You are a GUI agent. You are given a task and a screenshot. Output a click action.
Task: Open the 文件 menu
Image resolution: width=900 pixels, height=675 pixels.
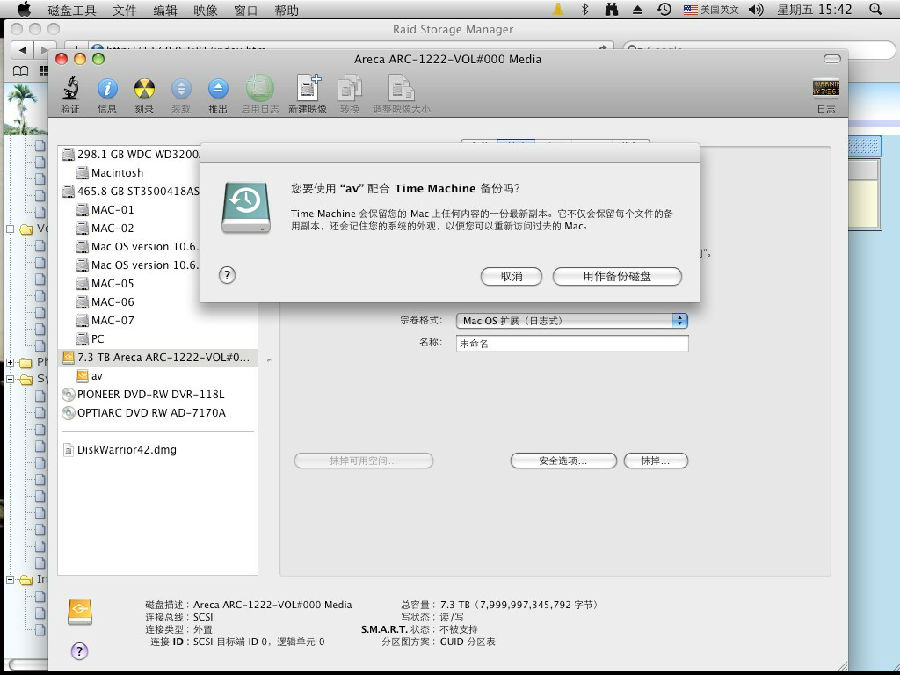click(x=123, y=10)
